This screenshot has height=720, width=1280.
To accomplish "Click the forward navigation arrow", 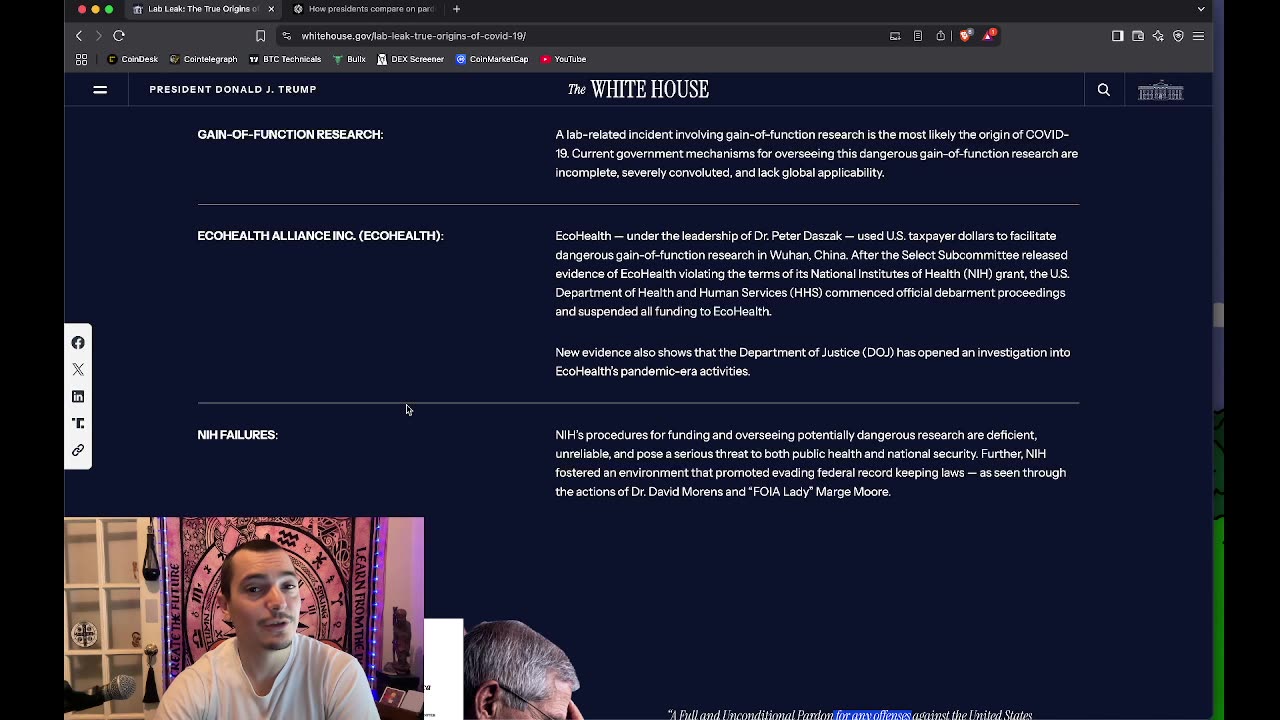I will (98, 36).
